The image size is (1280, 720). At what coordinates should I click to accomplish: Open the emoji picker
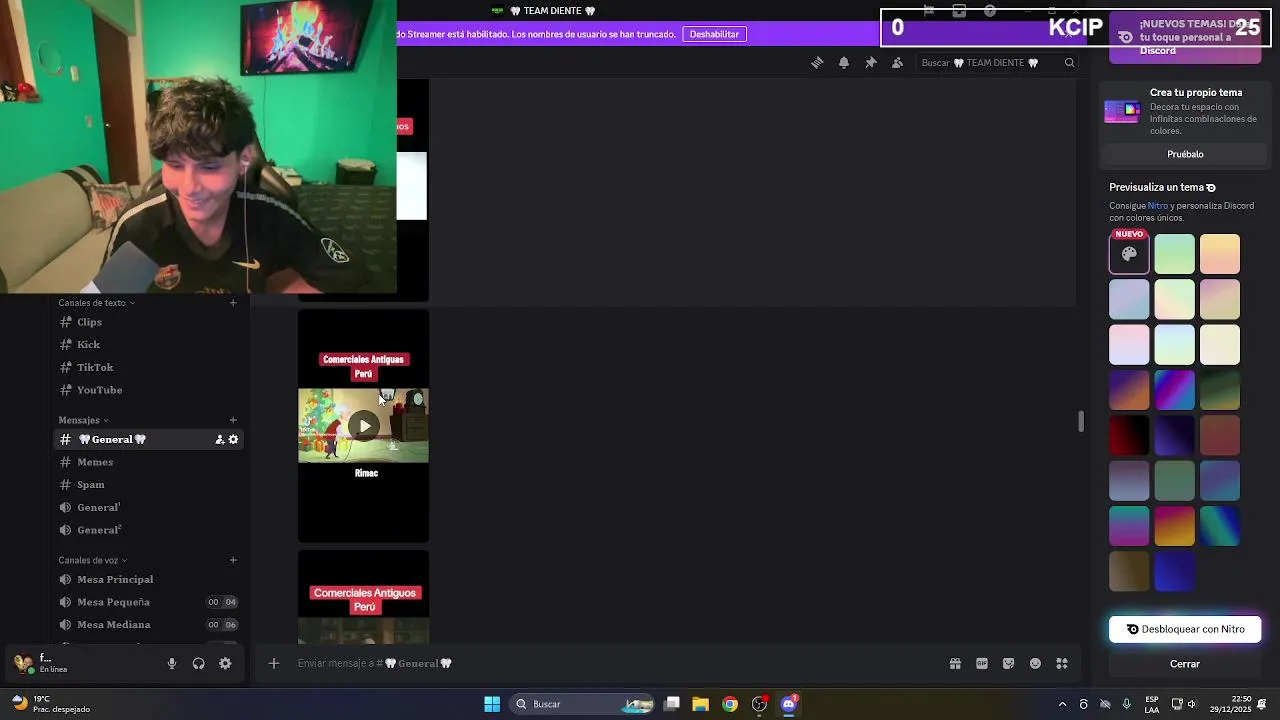pos(1035,663)
